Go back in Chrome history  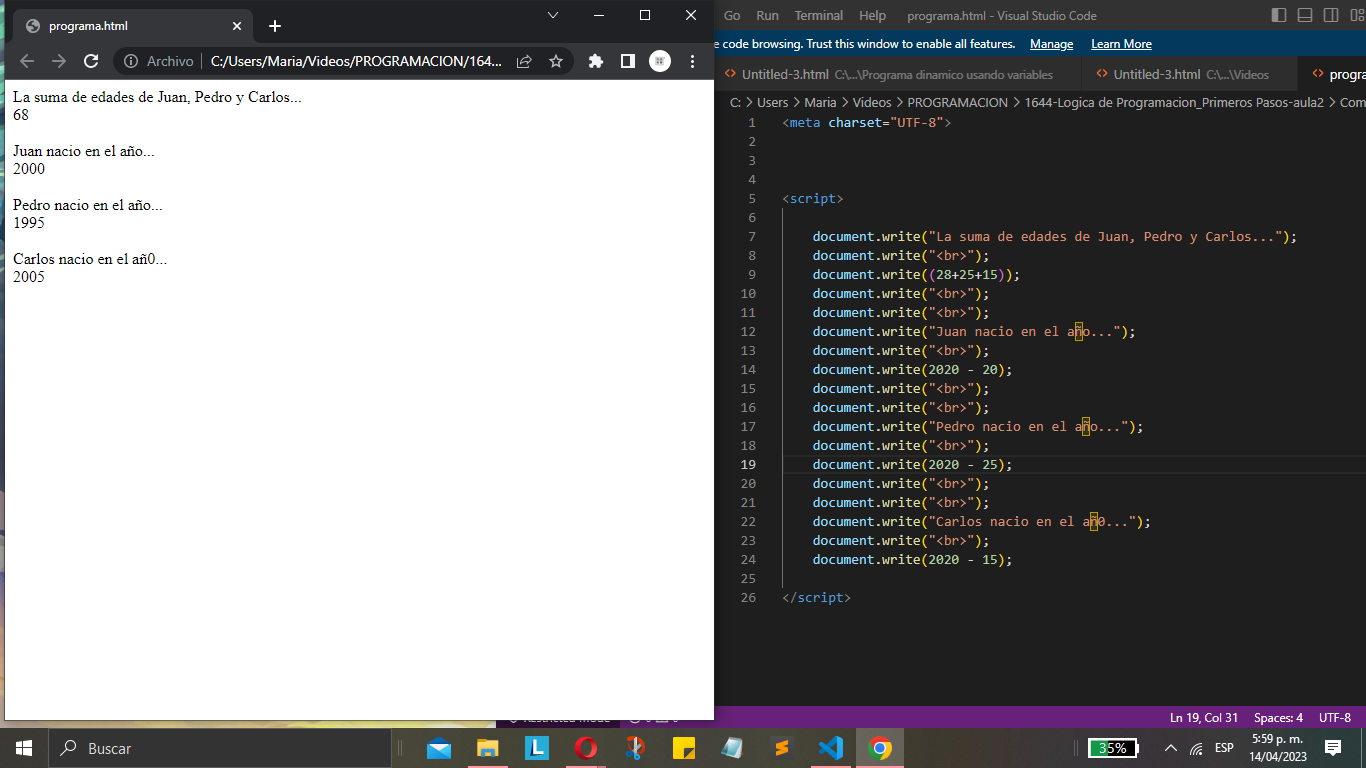(x=27, y=61)
